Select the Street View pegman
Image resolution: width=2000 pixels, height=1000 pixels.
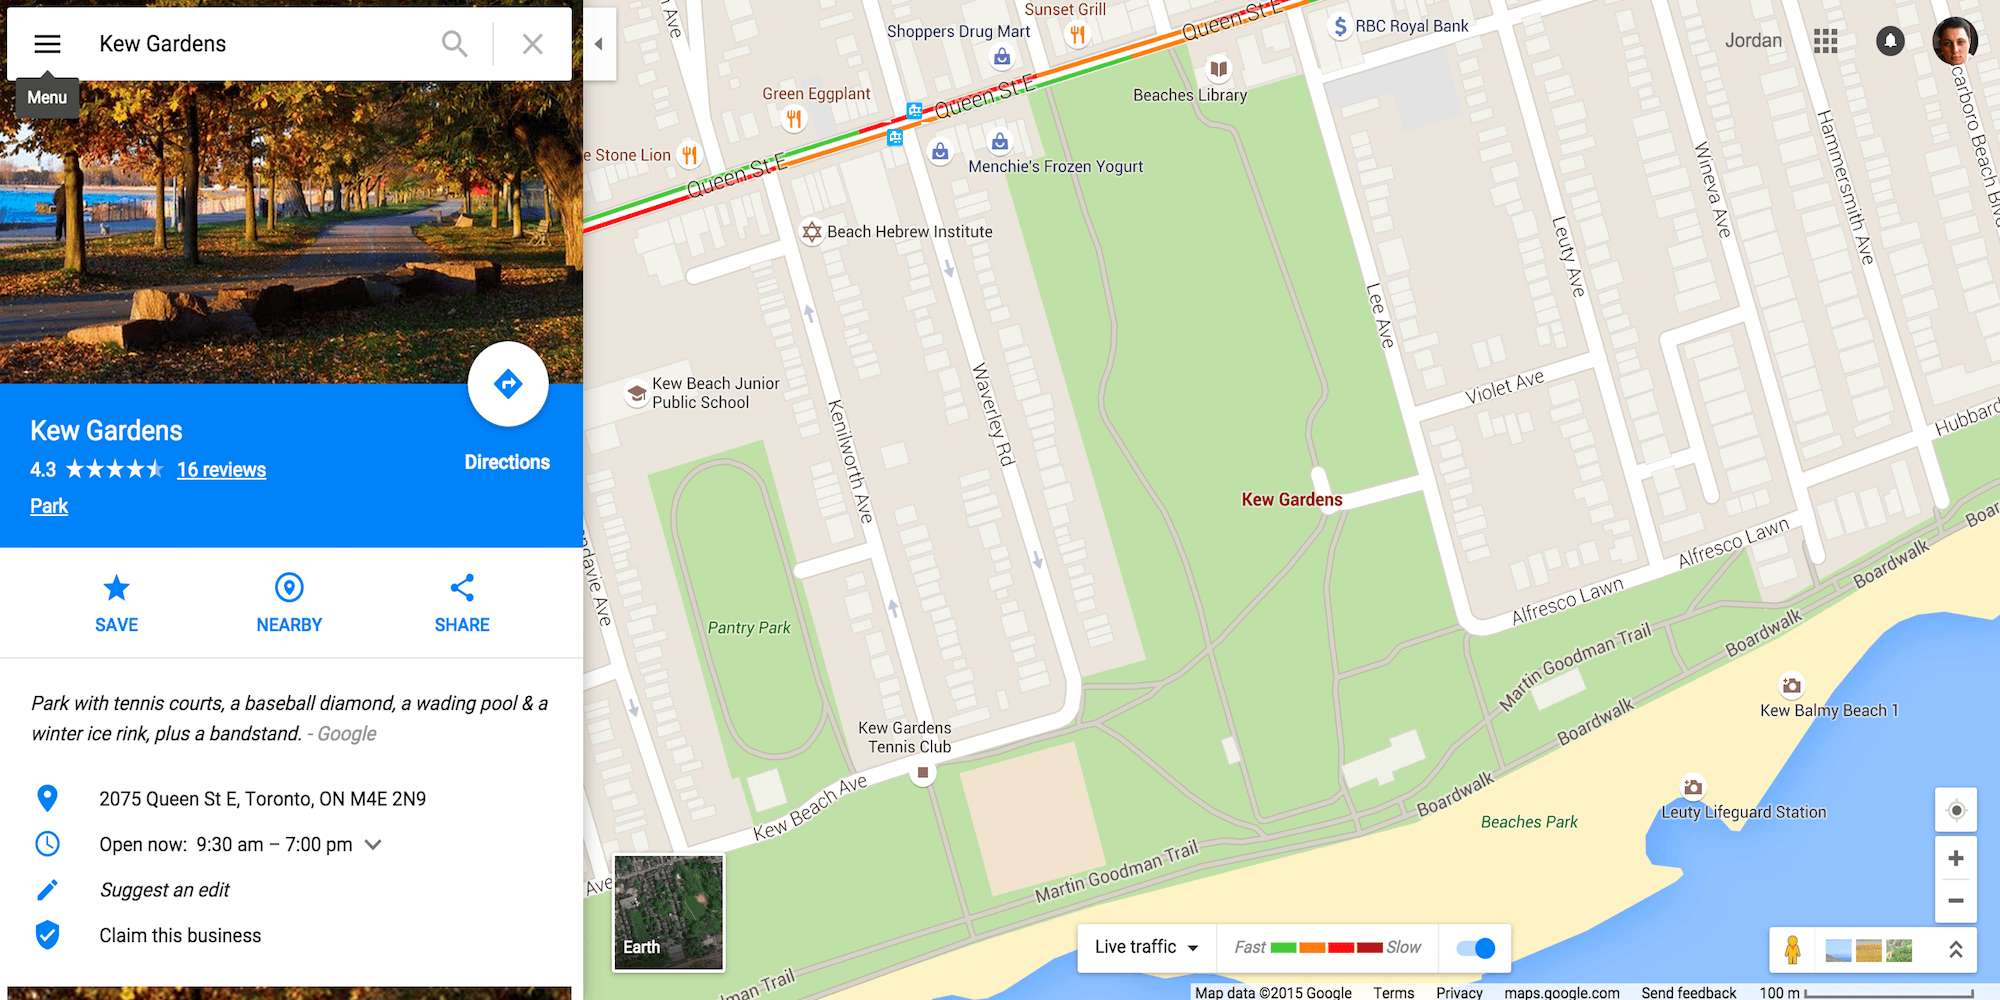tap(1793, 949)
